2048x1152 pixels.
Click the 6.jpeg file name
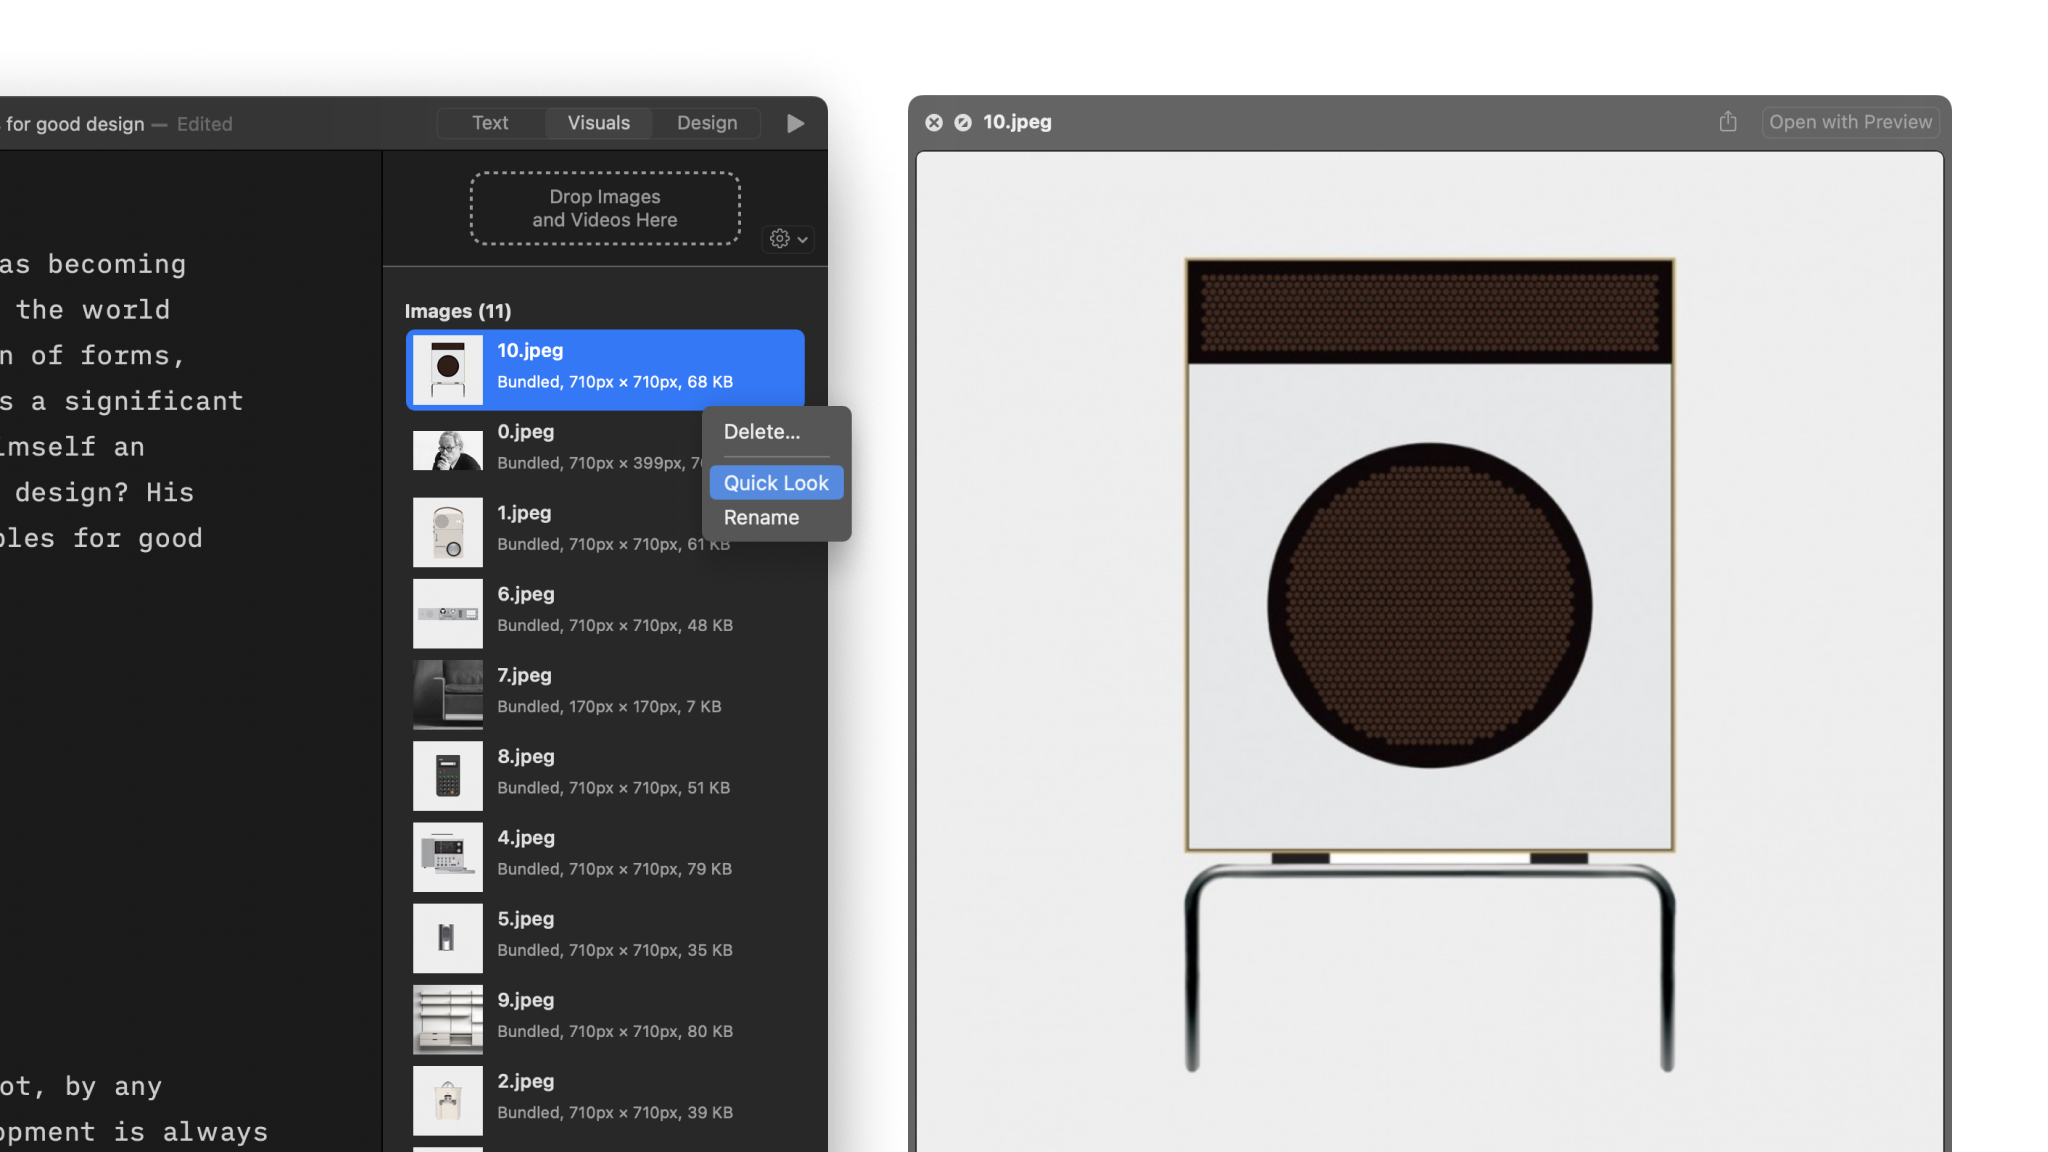526,594
